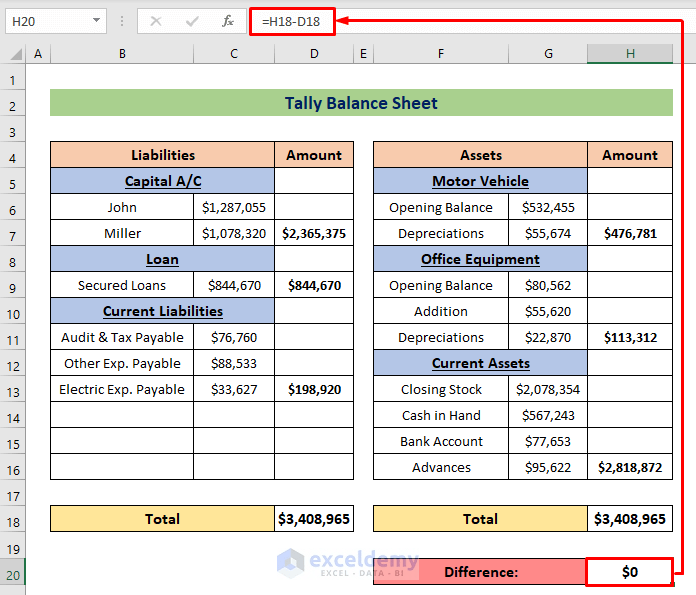Select the Assets header cell
696x595 pixels.
tap(481, 155)
